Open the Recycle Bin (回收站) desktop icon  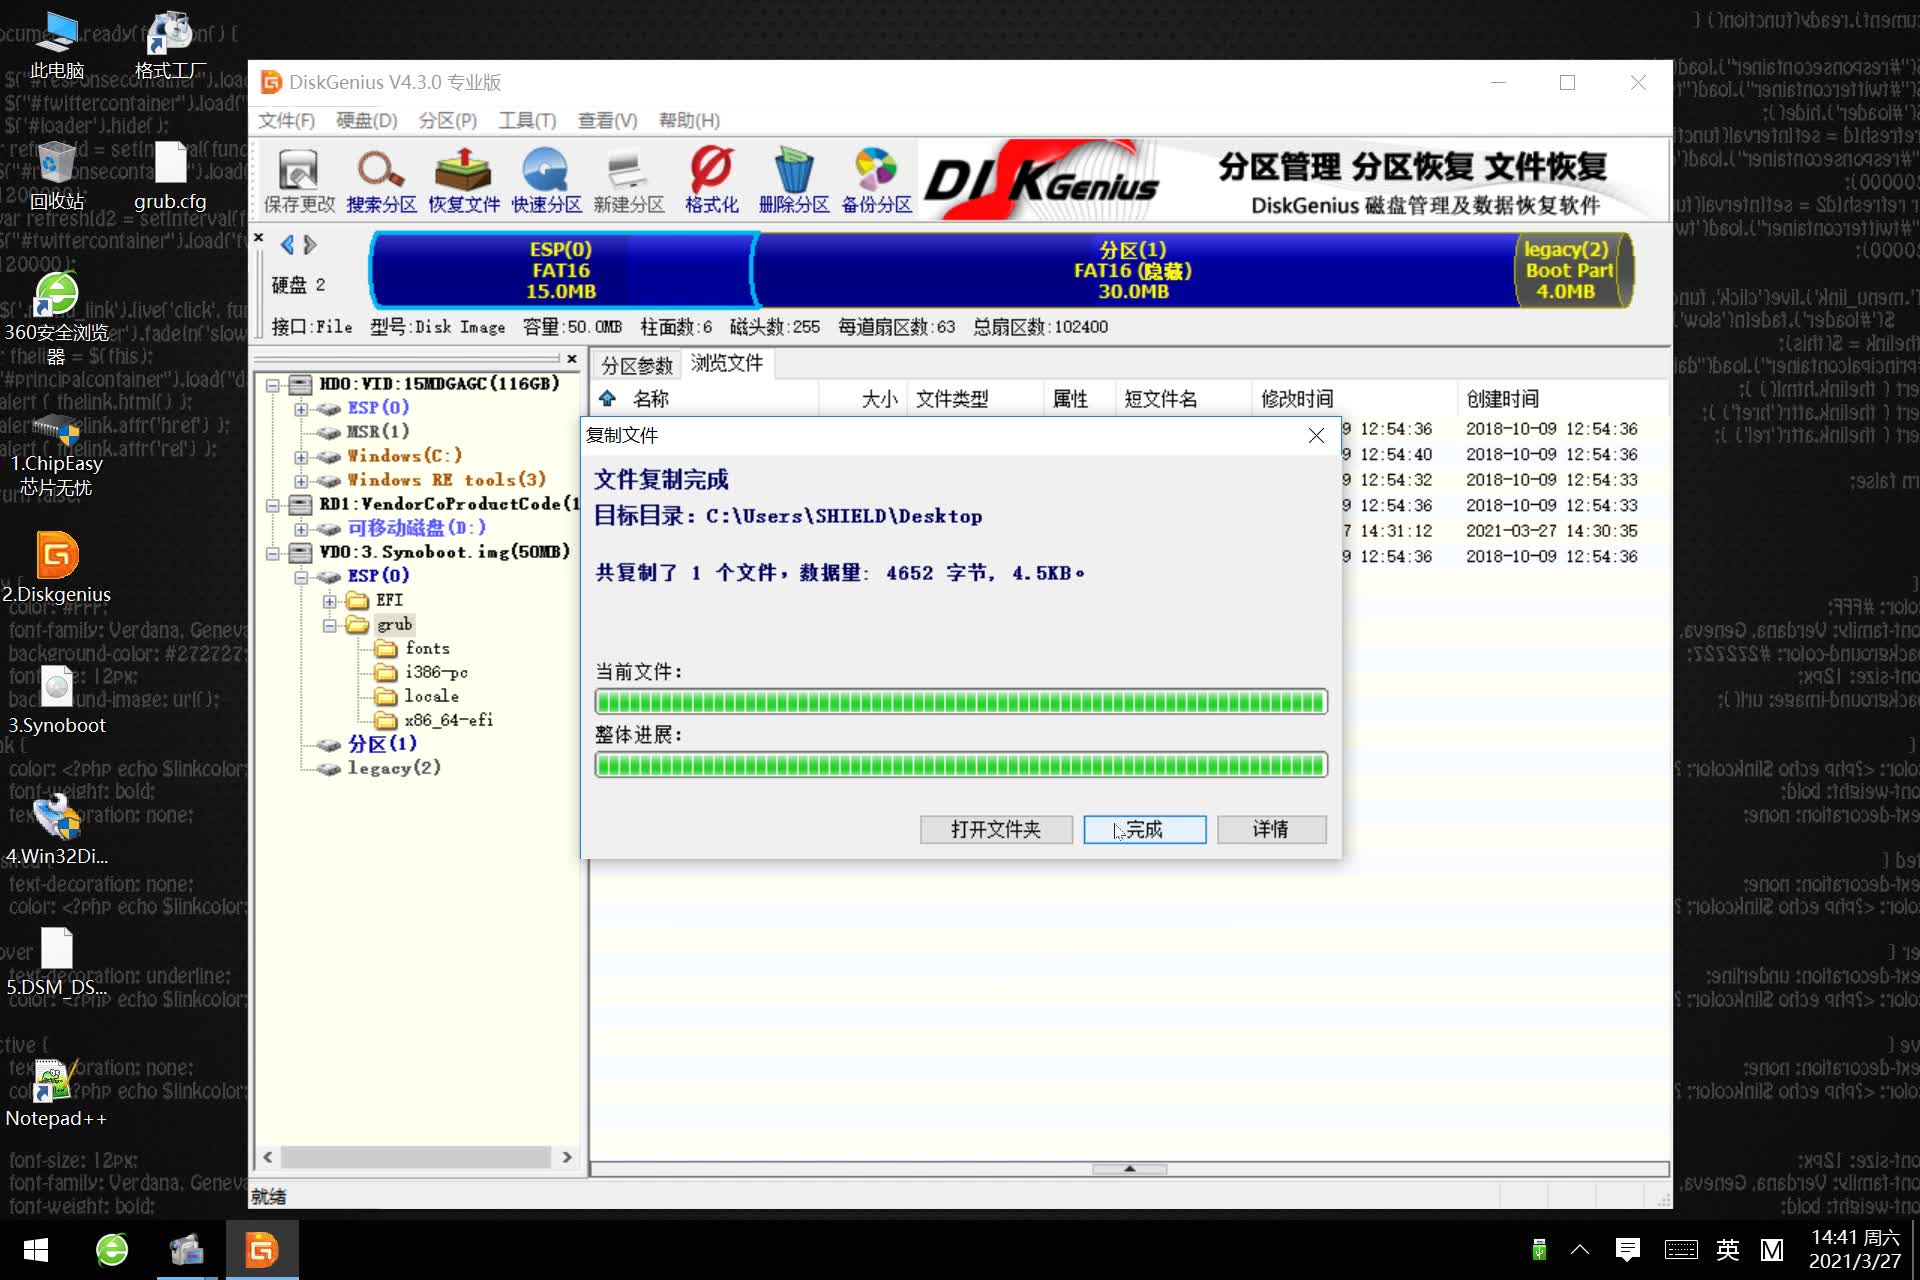pos(56,176)
